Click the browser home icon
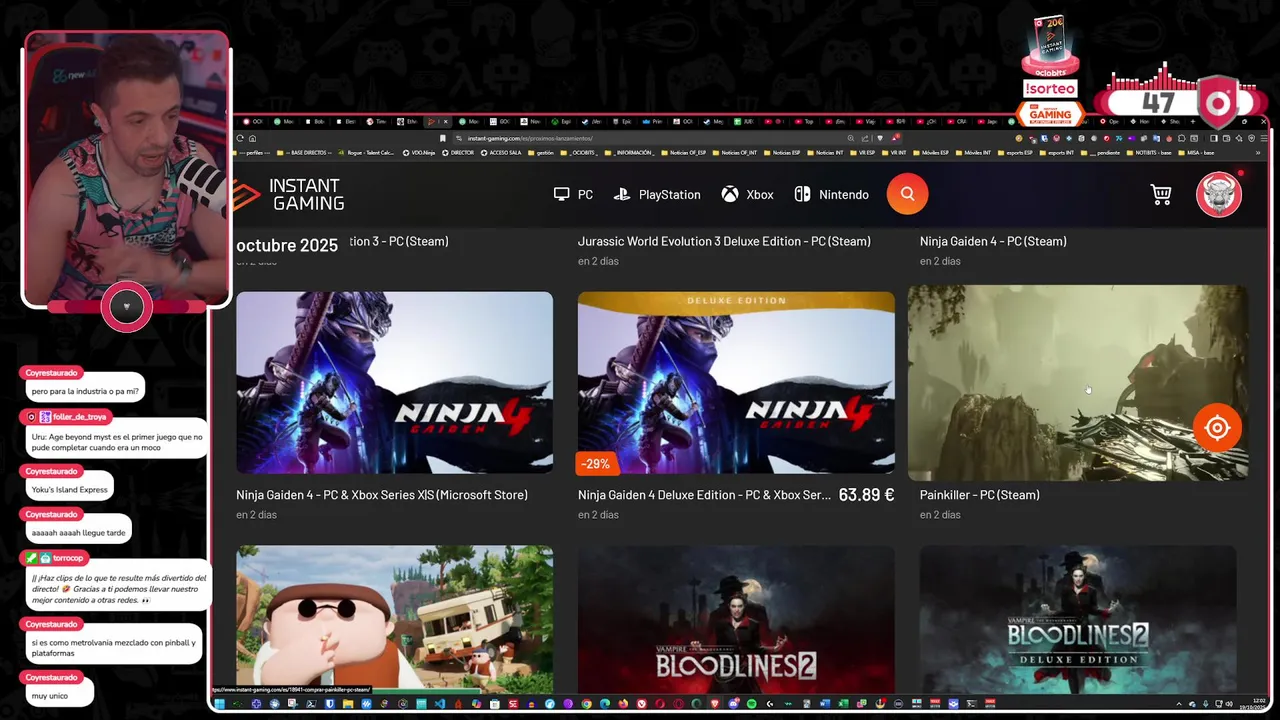Image resolution: width=1280 pixels, height=720 pixels. tap(252, 138)
